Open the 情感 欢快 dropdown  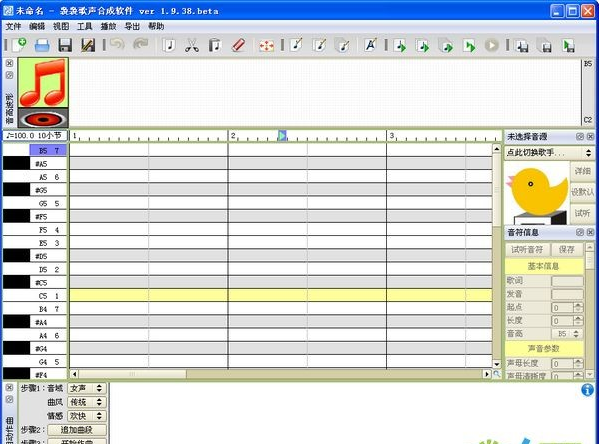click(x=87, y=416)
